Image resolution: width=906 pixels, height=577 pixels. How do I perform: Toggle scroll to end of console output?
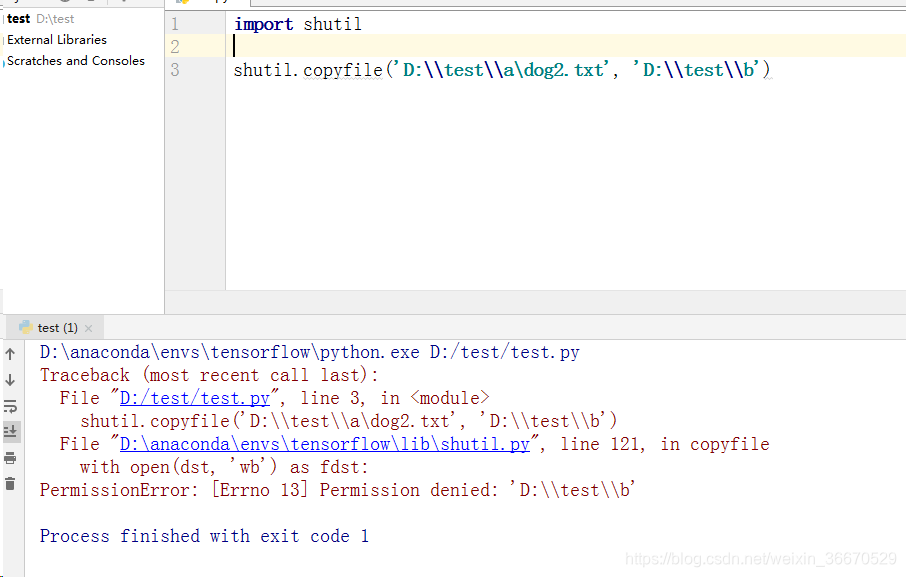pos(10,431)
